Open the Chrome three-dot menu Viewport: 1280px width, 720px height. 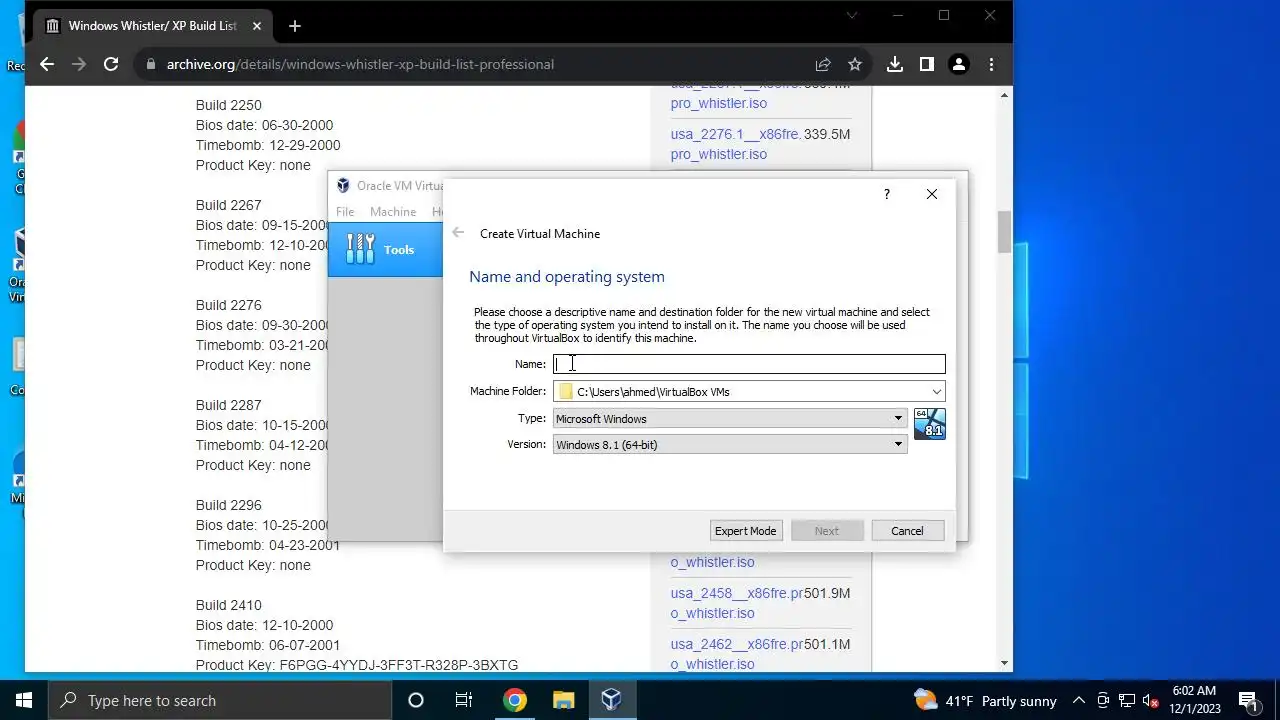pyautogui.click(x=991, y=64)
